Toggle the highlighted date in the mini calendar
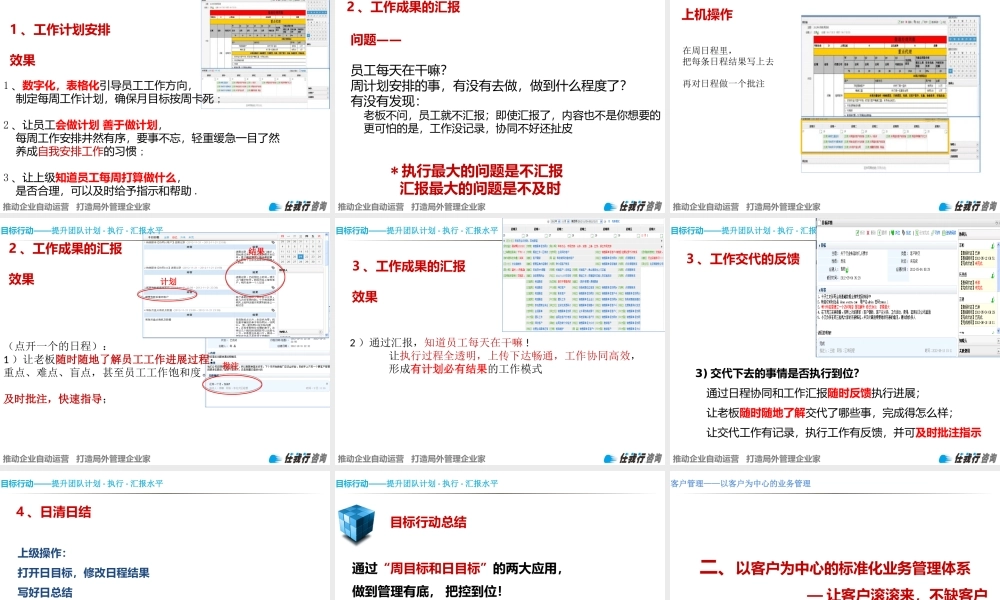The height and width of the screenshot is (600, 1000). (x=952, y=70)
